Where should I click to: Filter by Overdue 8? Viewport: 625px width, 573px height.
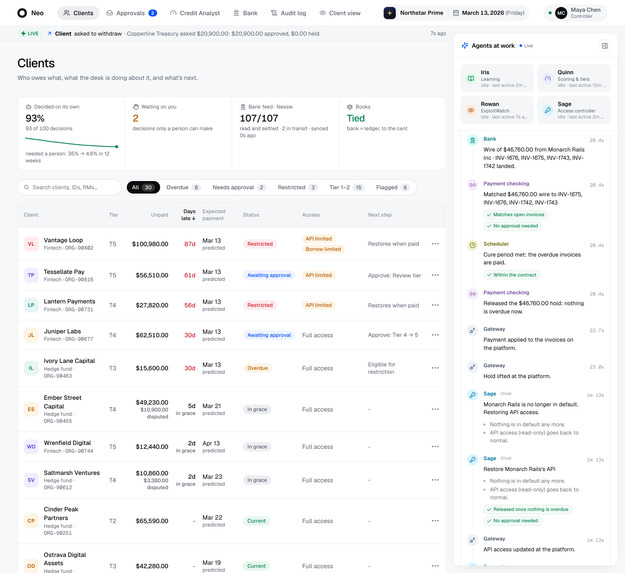(x=183, y=187)
